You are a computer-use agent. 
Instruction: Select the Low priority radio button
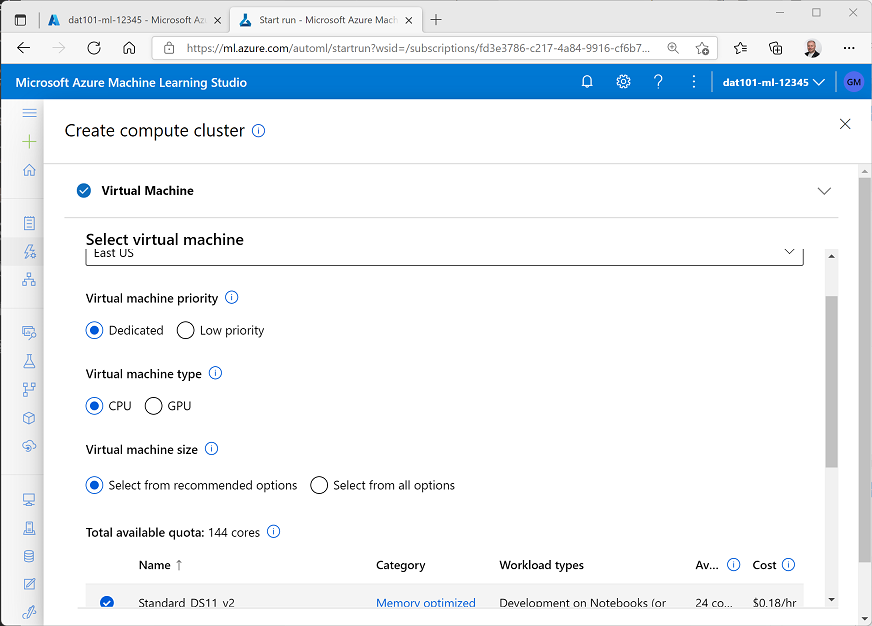click(x=185, y=330)
